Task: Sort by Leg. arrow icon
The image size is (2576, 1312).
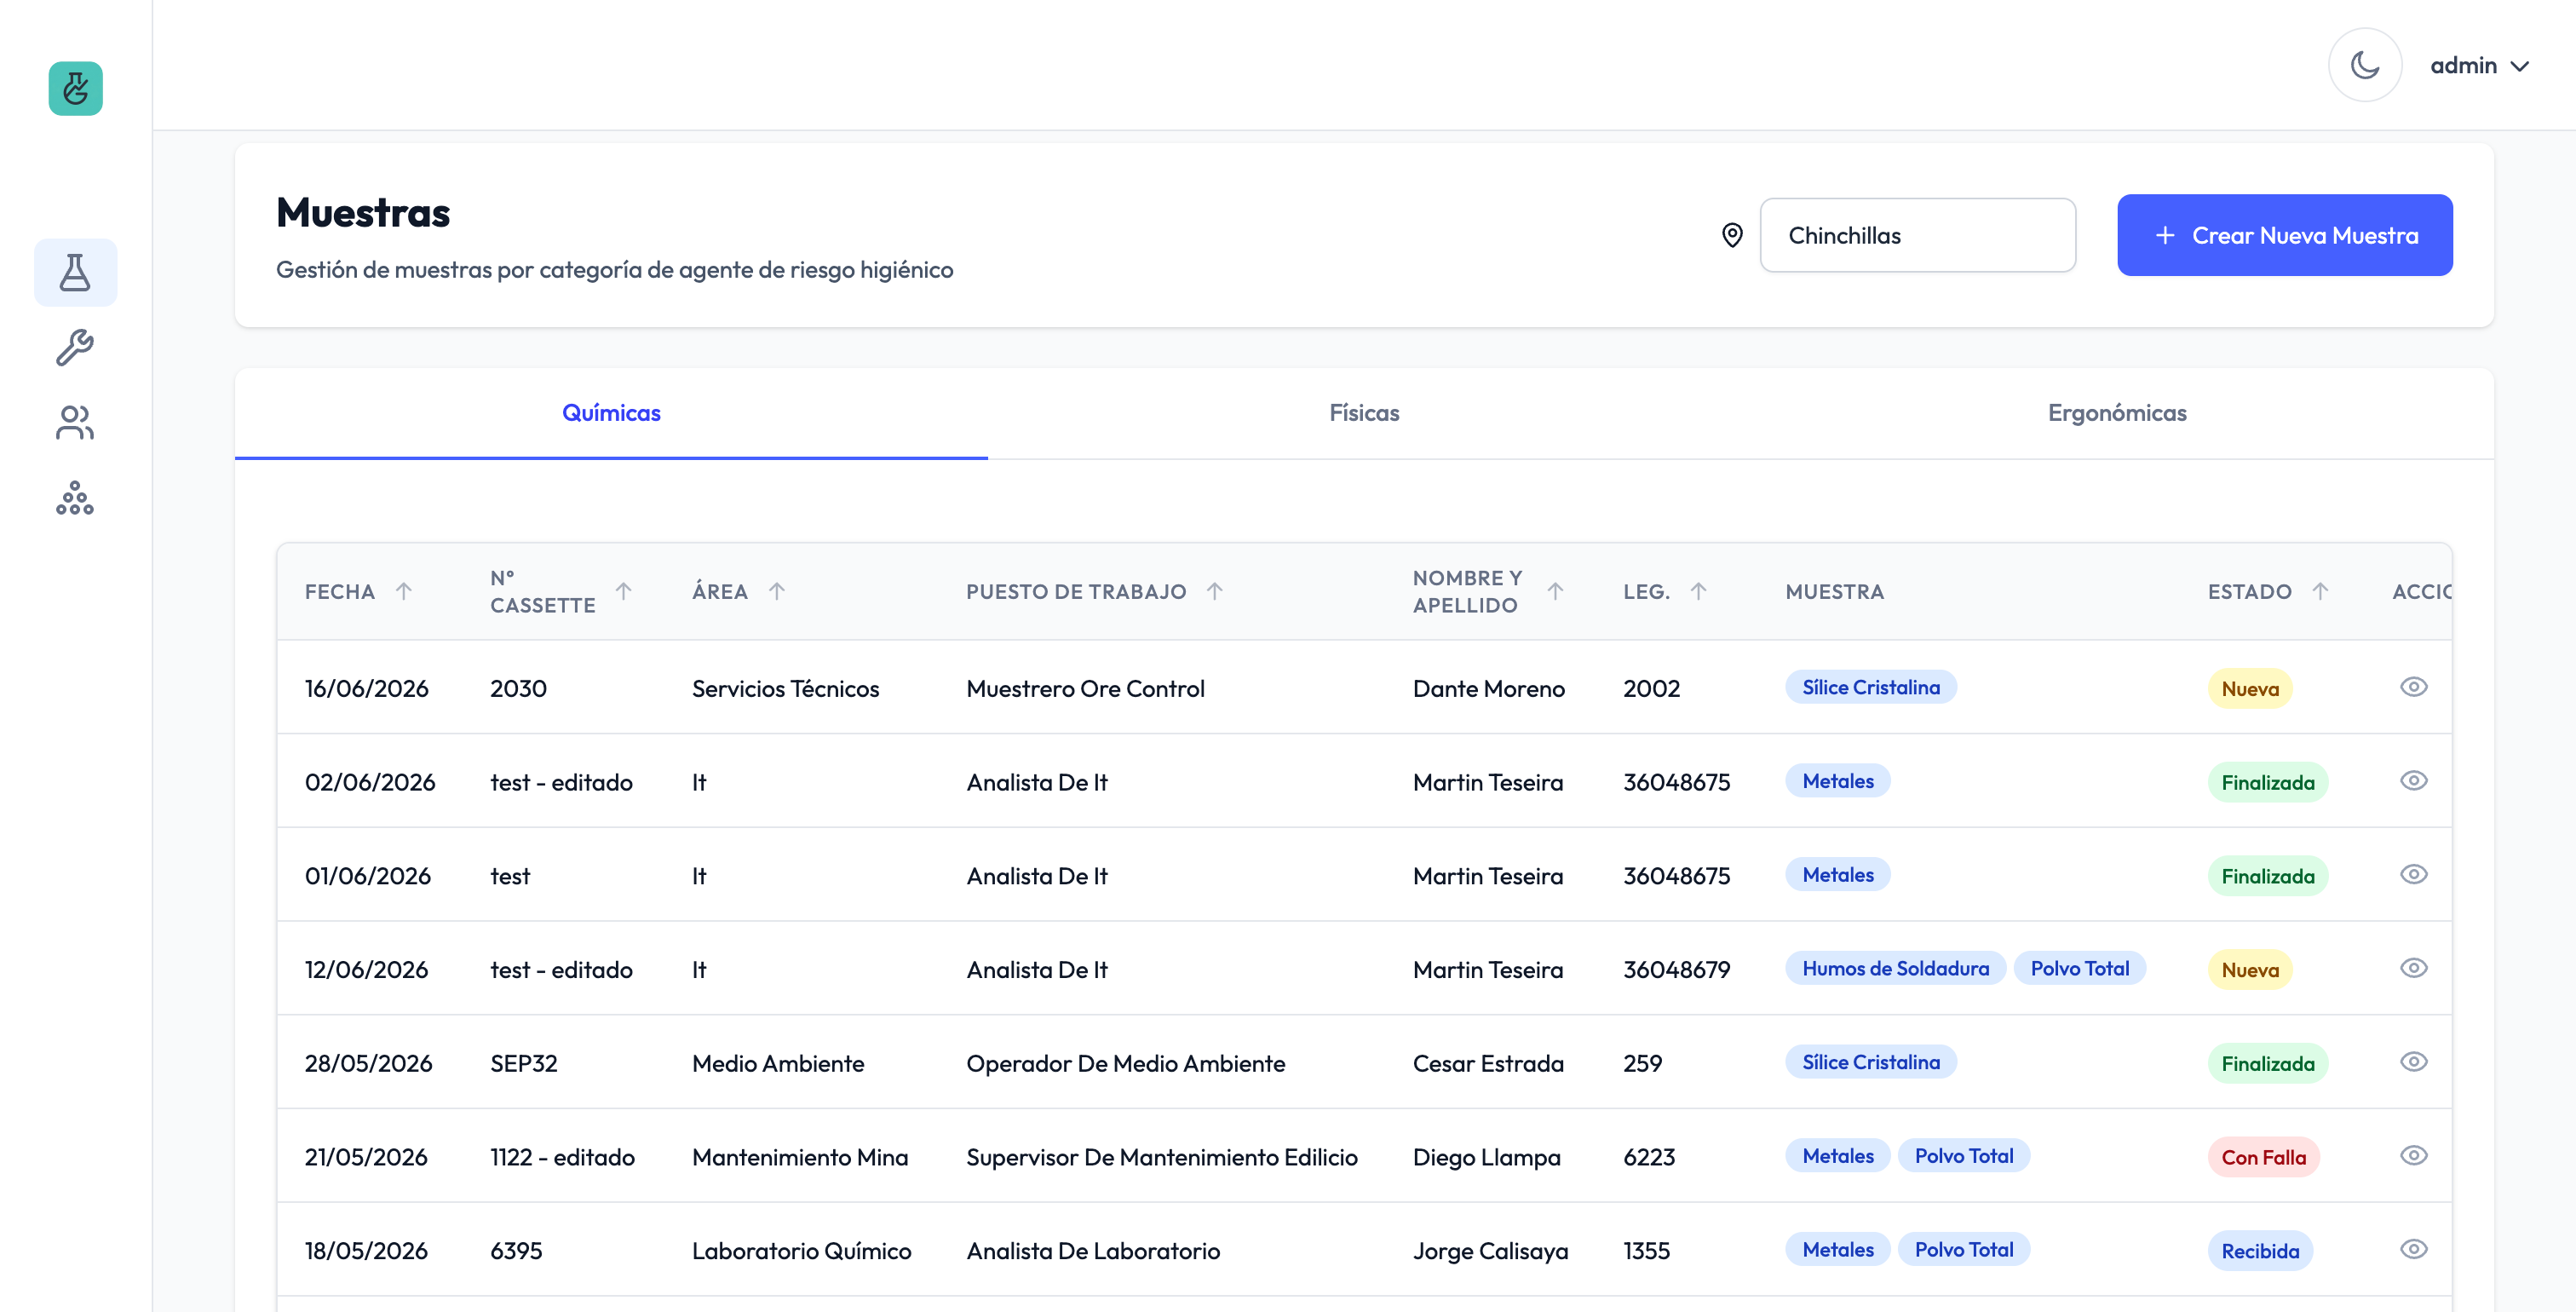Action: pyautogui.click(x=1698, y=591)
